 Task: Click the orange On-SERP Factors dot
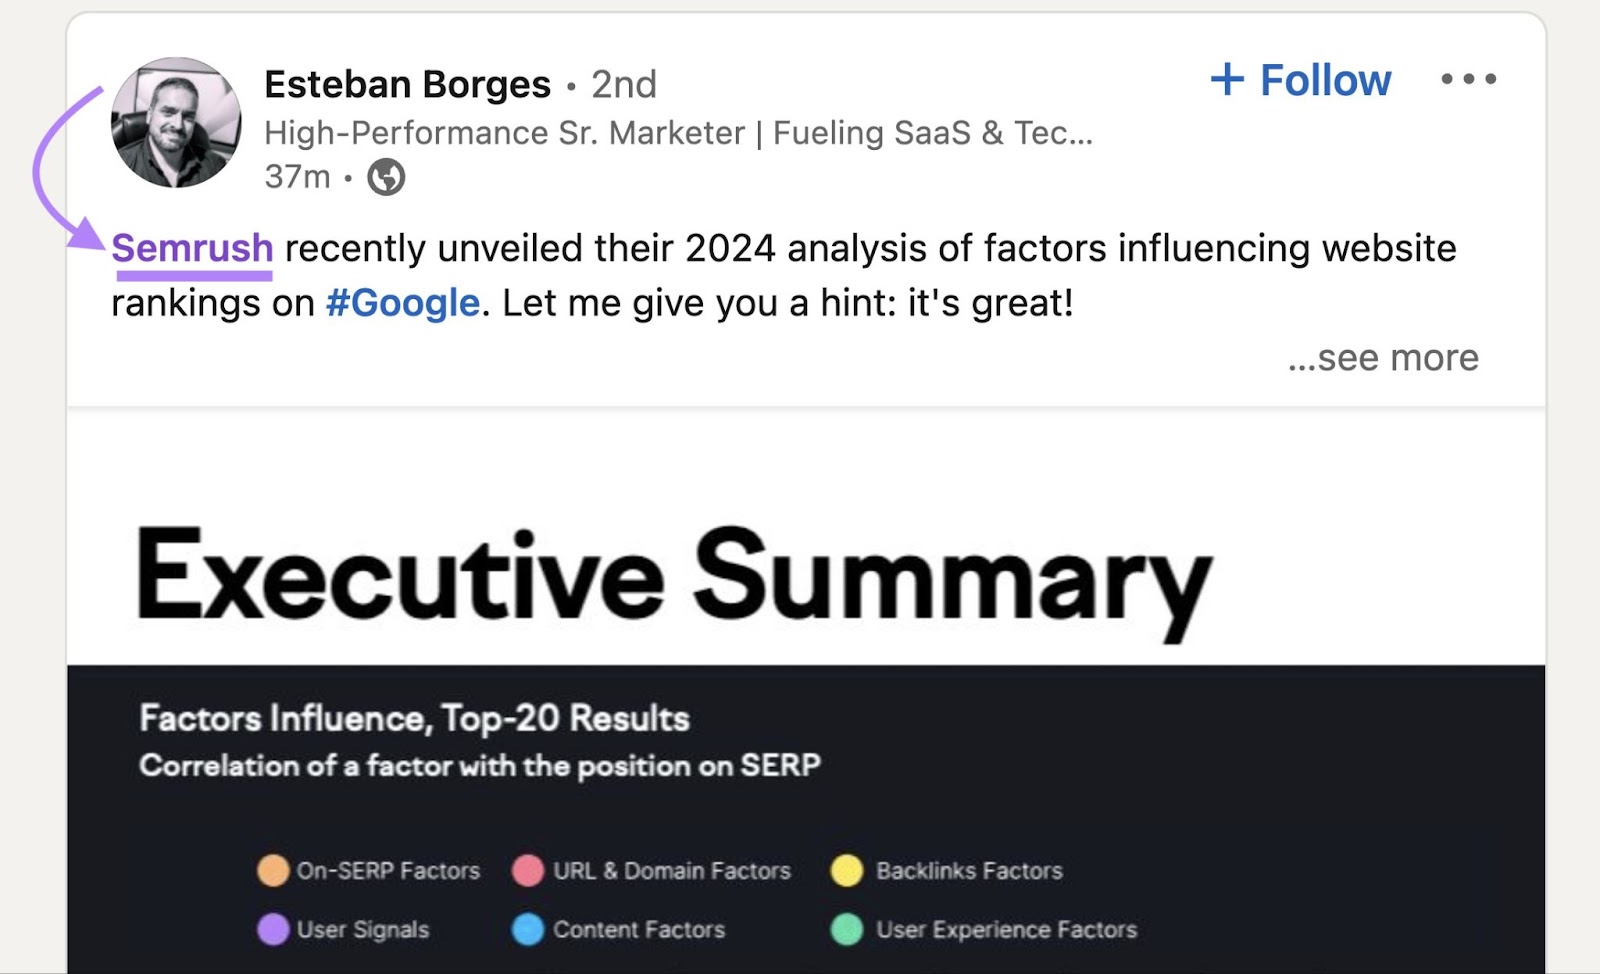(270, 871)
